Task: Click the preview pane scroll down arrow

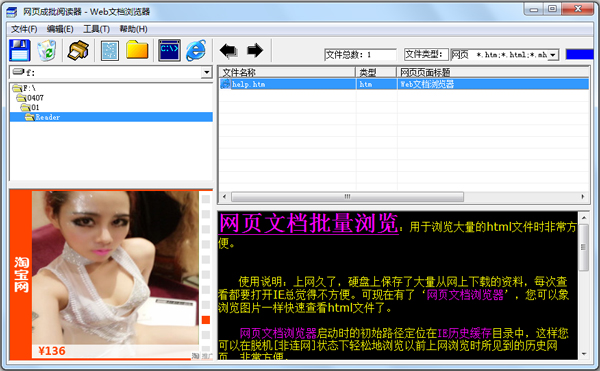Action: 584,354
